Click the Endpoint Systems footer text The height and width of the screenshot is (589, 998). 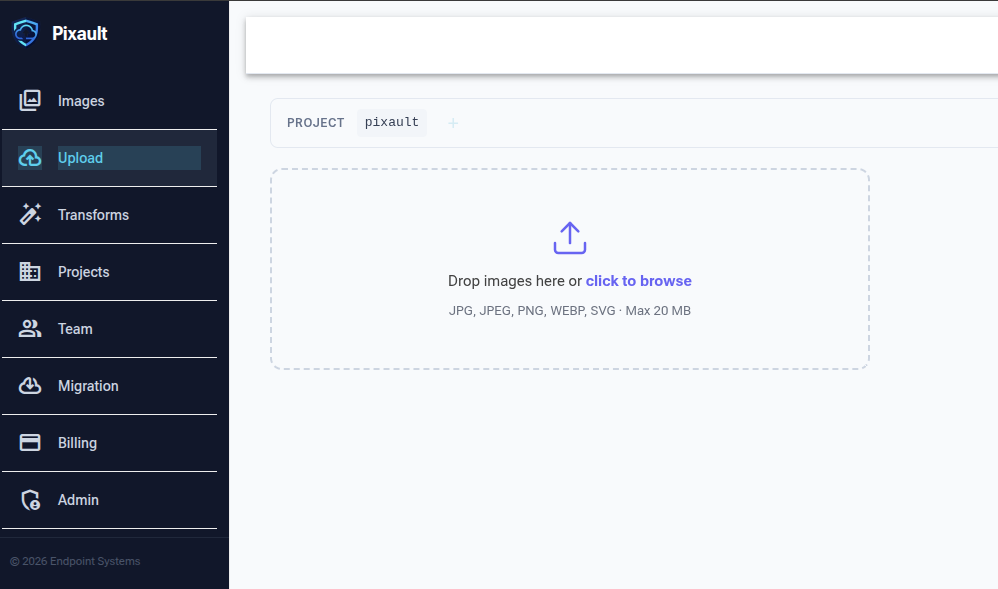click(x=75, y=561)
